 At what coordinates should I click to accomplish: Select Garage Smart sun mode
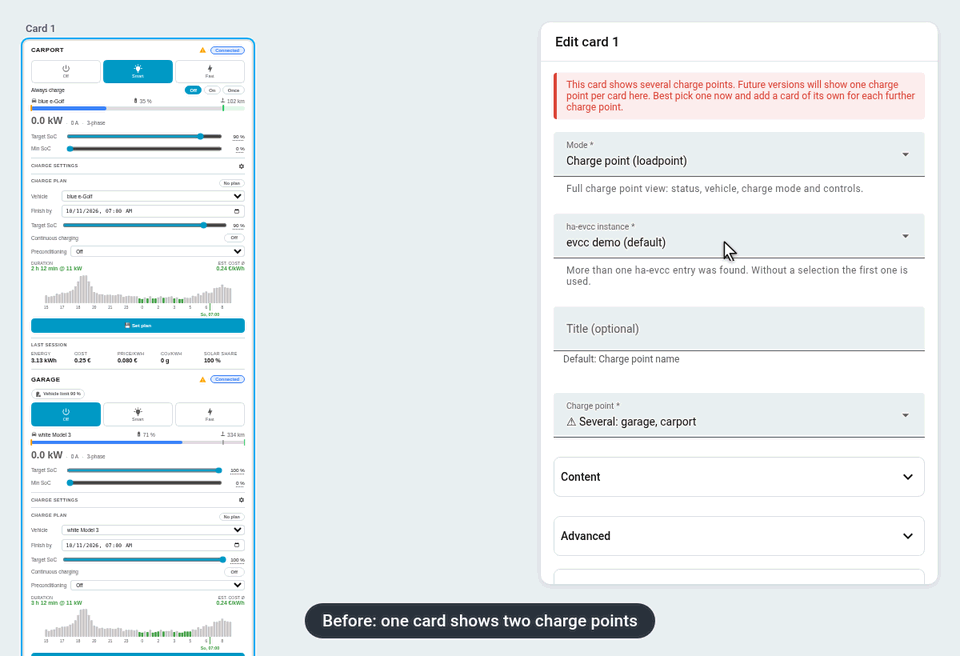pyautogui.click(x=138, y=415)
